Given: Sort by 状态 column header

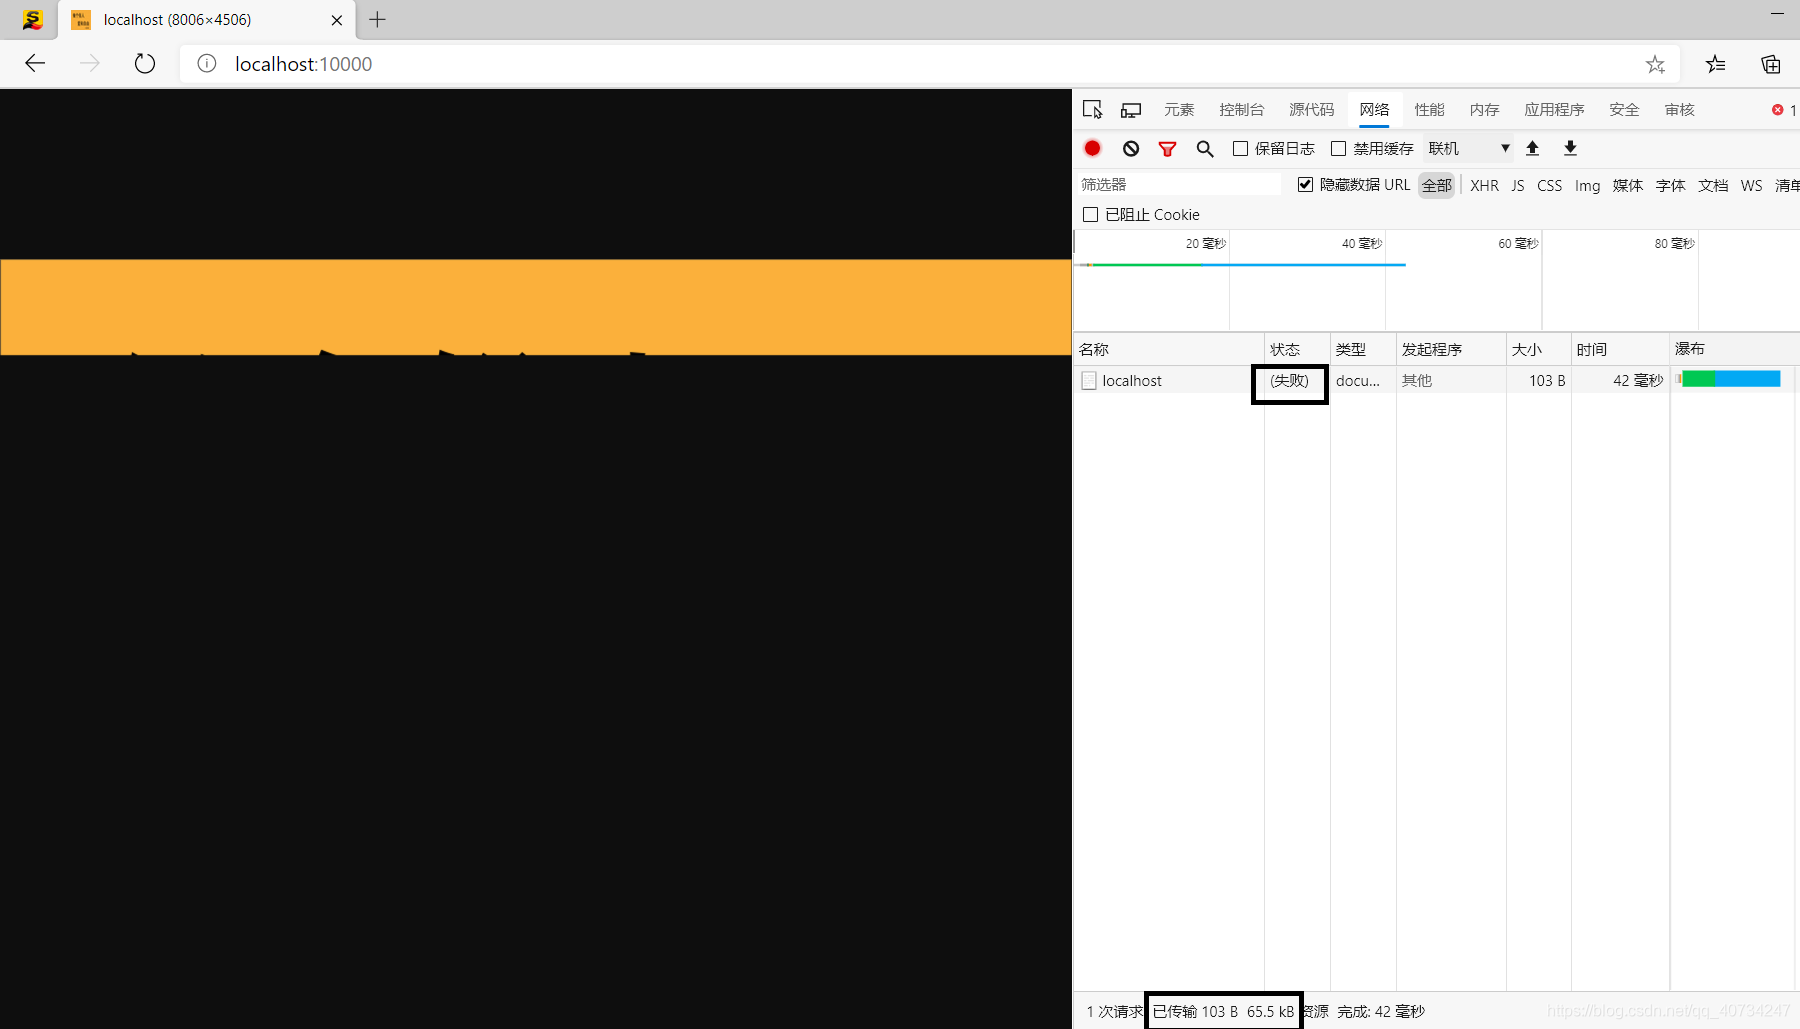Looking at the screenshot, I should tap(1297, 349).
